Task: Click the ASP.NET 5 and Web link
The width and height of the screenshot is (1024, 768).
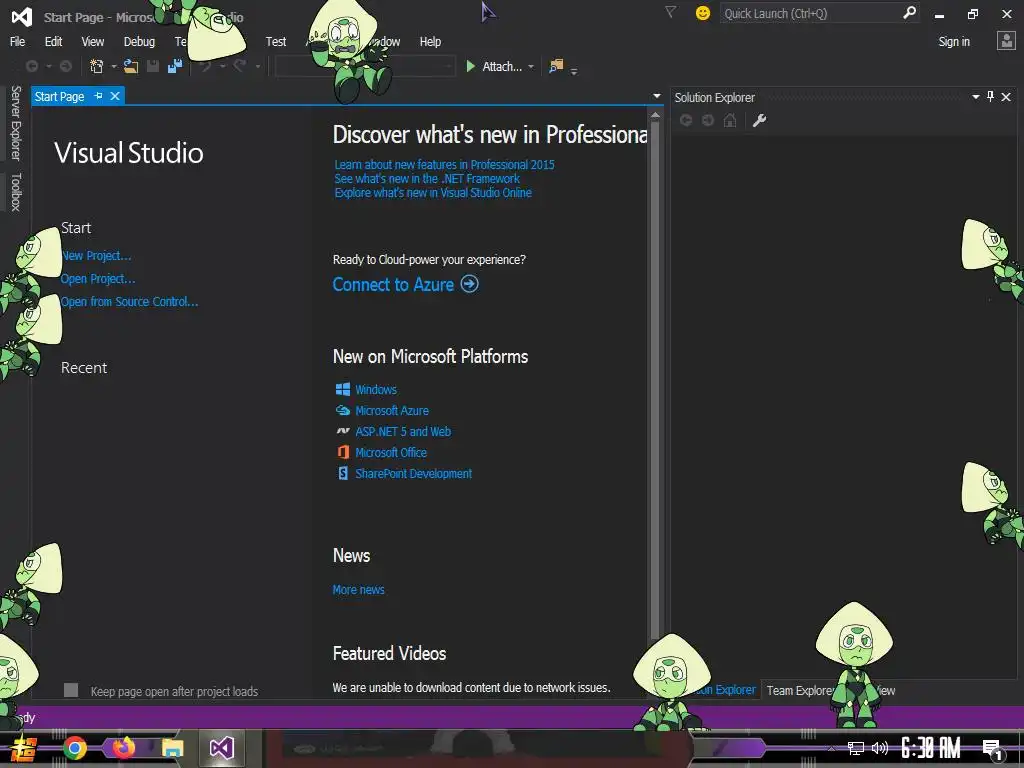Action: 403,431
